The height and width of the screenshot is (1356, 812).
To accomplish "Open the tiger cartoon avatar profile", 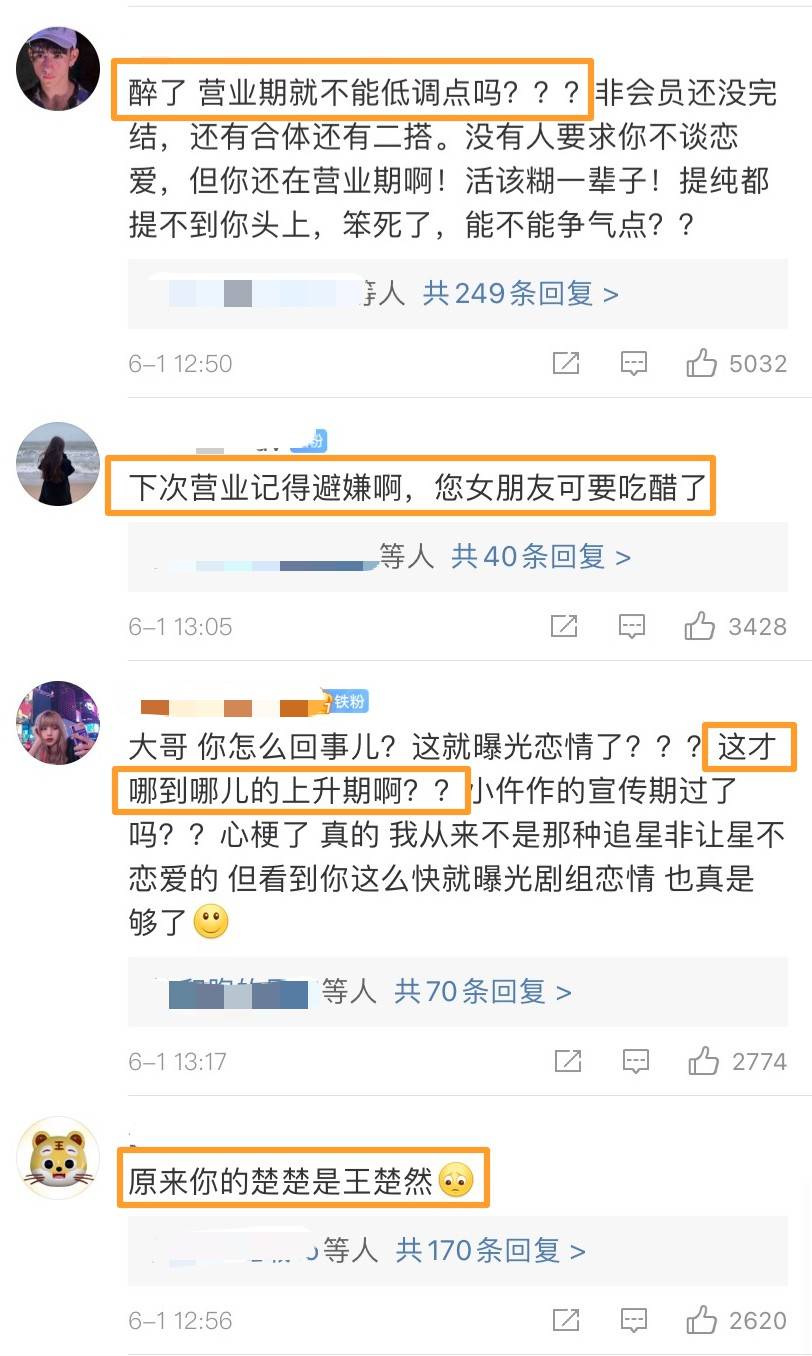I will (59, 1158).
